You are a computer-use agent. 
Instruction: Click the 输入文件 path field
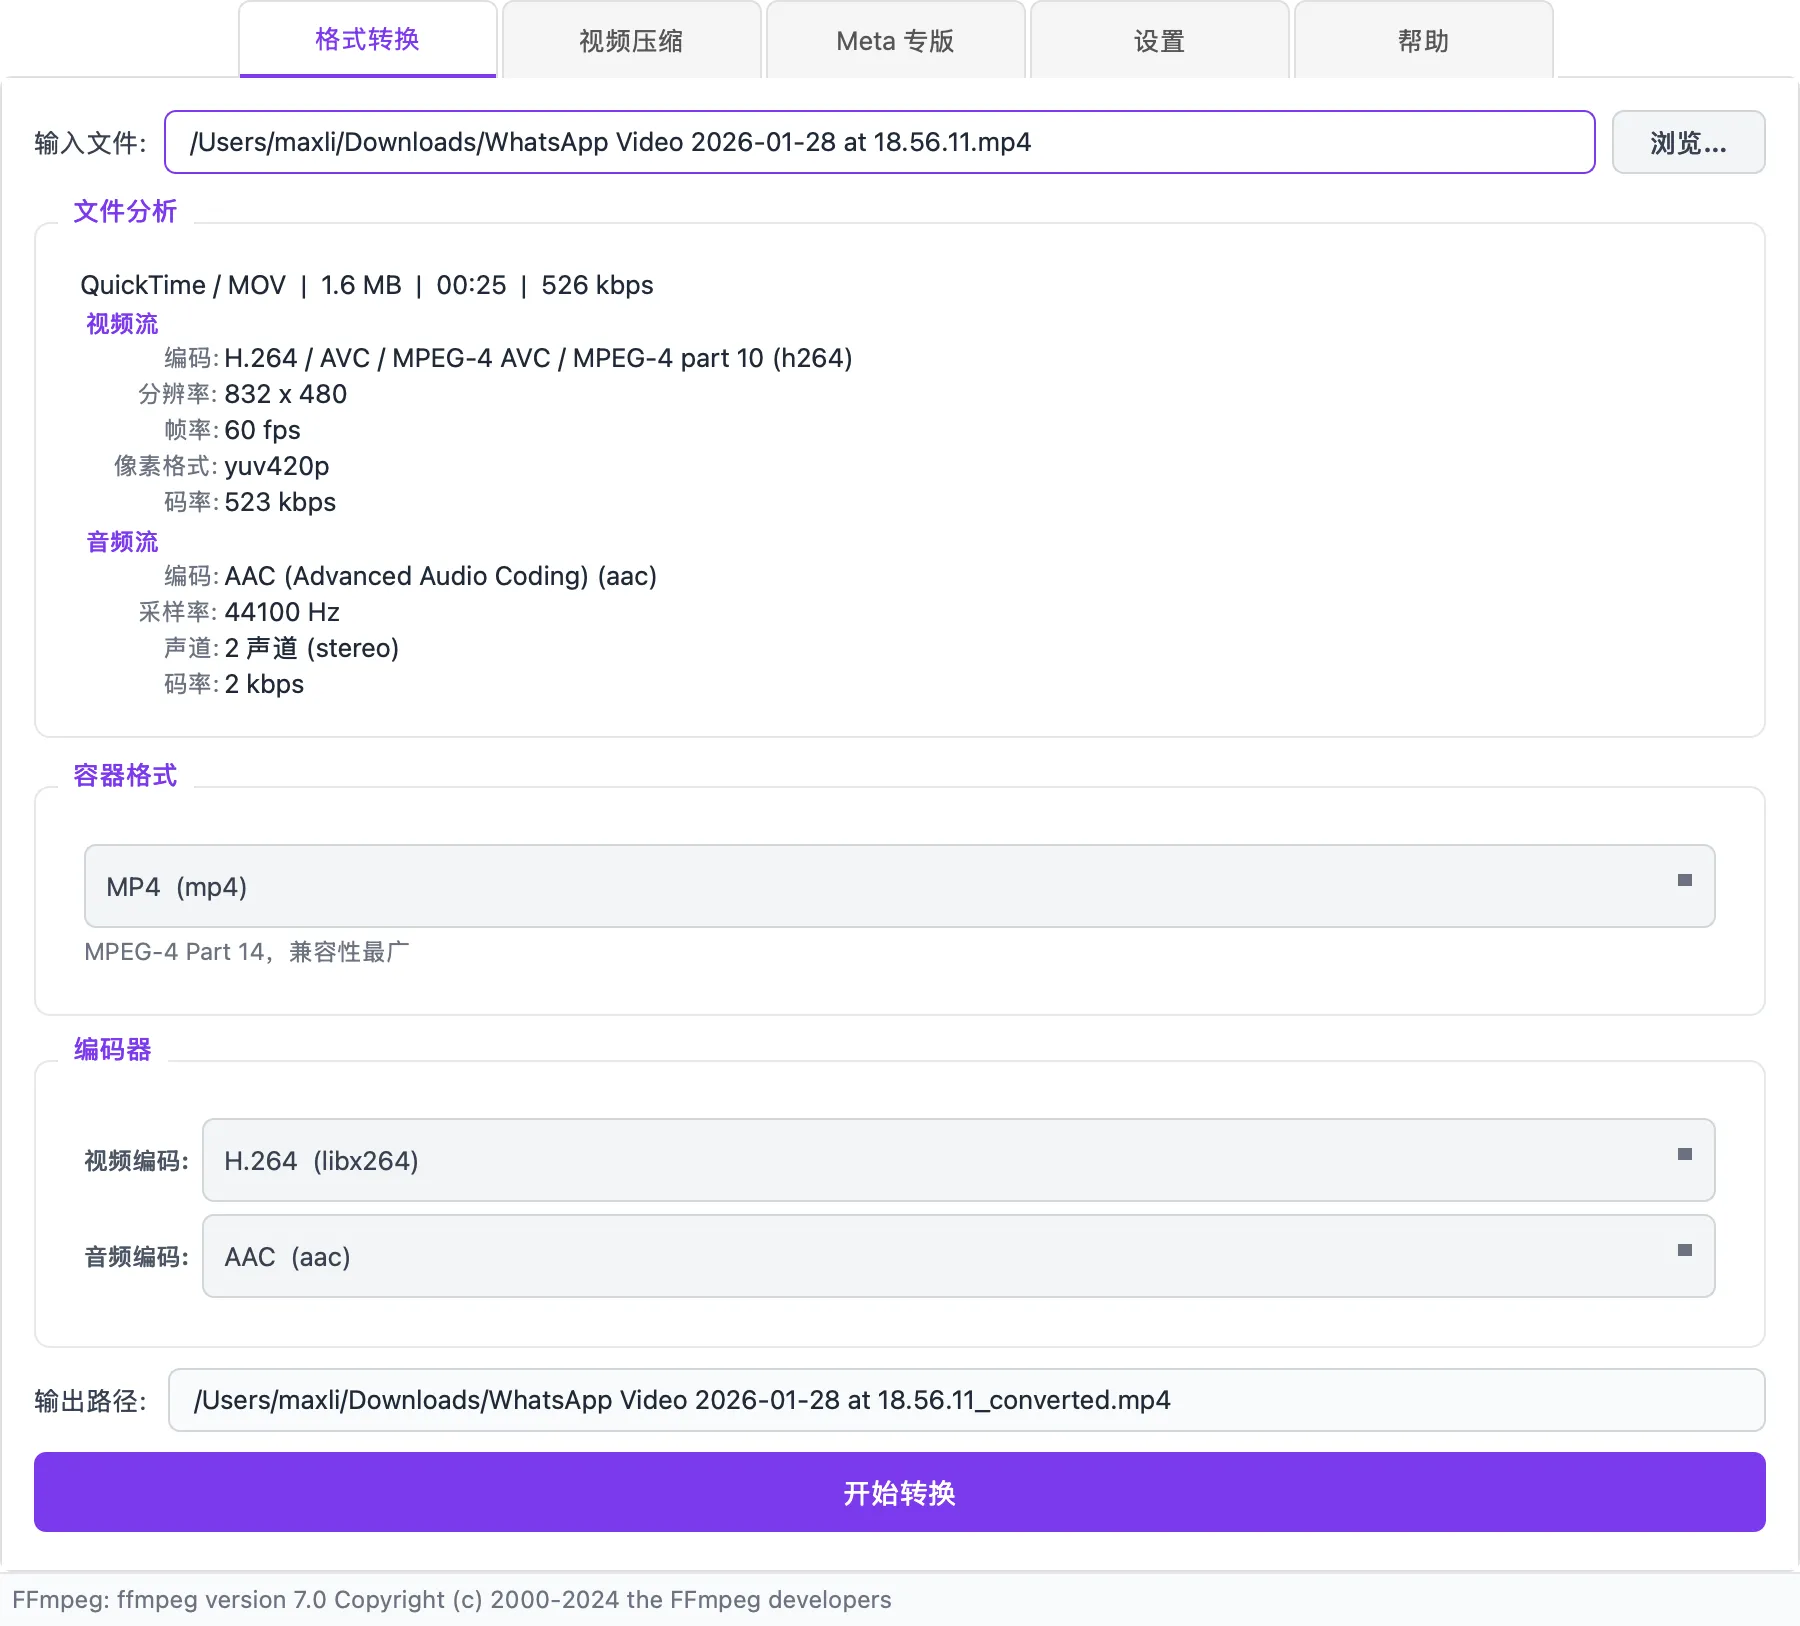pos(880,142)
